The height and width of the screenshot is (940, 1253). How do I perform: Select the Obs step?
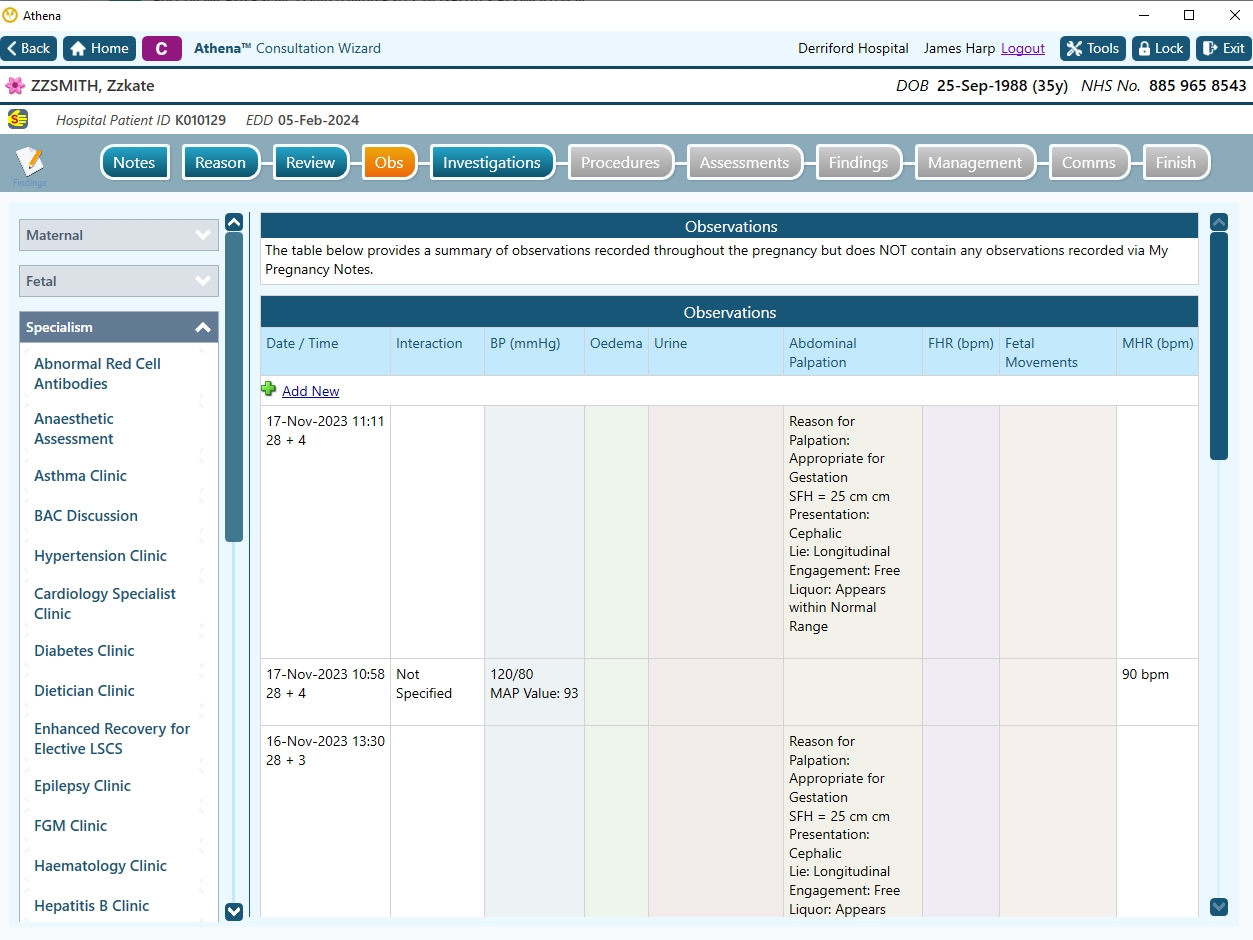coord(389,163)
